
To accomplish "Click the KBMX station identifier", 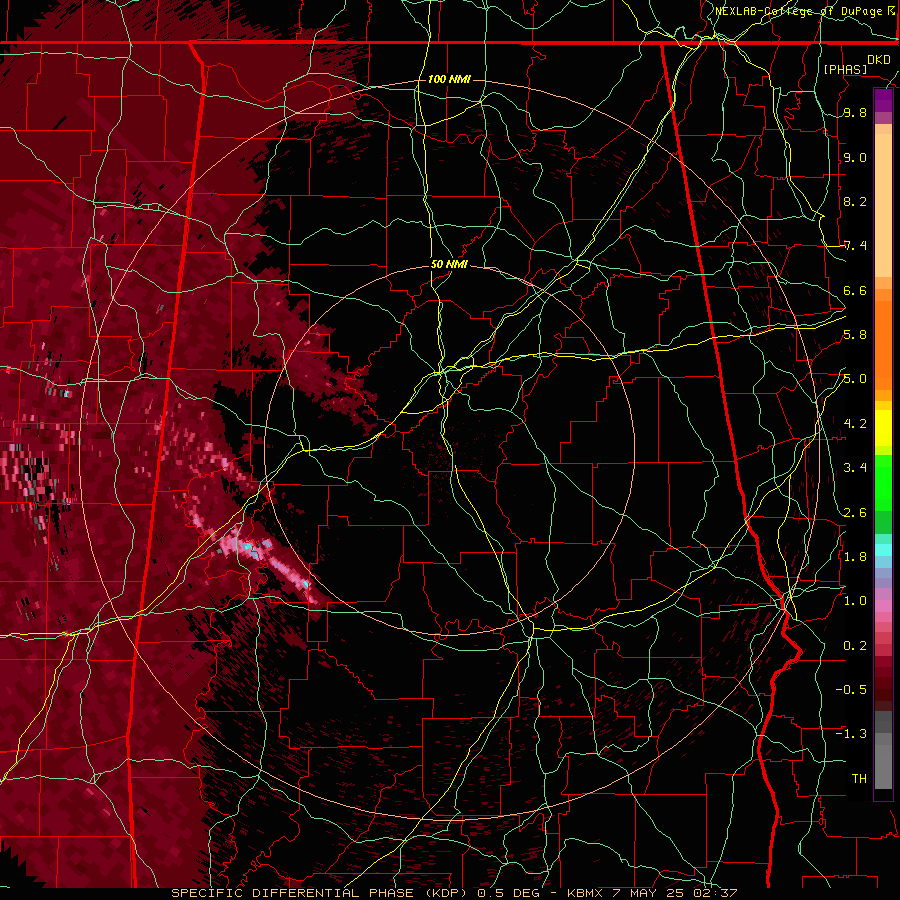I will [585, 893].
